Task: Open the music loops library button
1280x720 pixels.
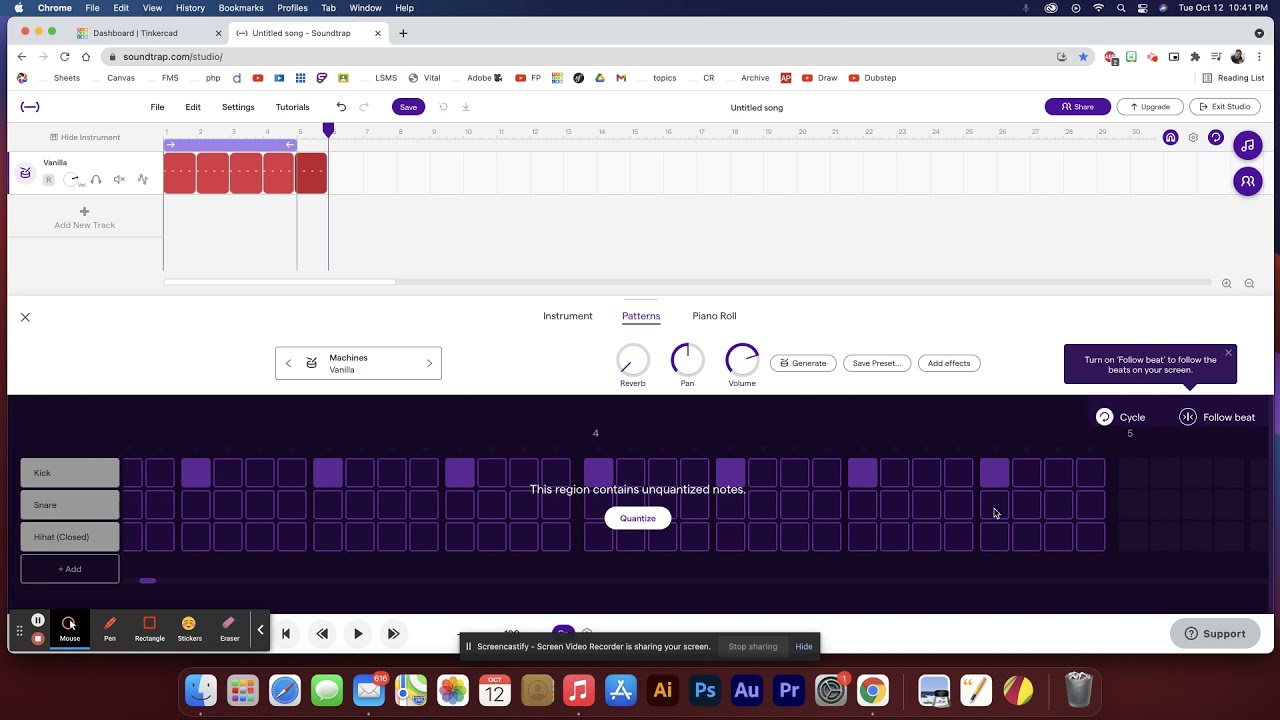Action: (1248, 146)
